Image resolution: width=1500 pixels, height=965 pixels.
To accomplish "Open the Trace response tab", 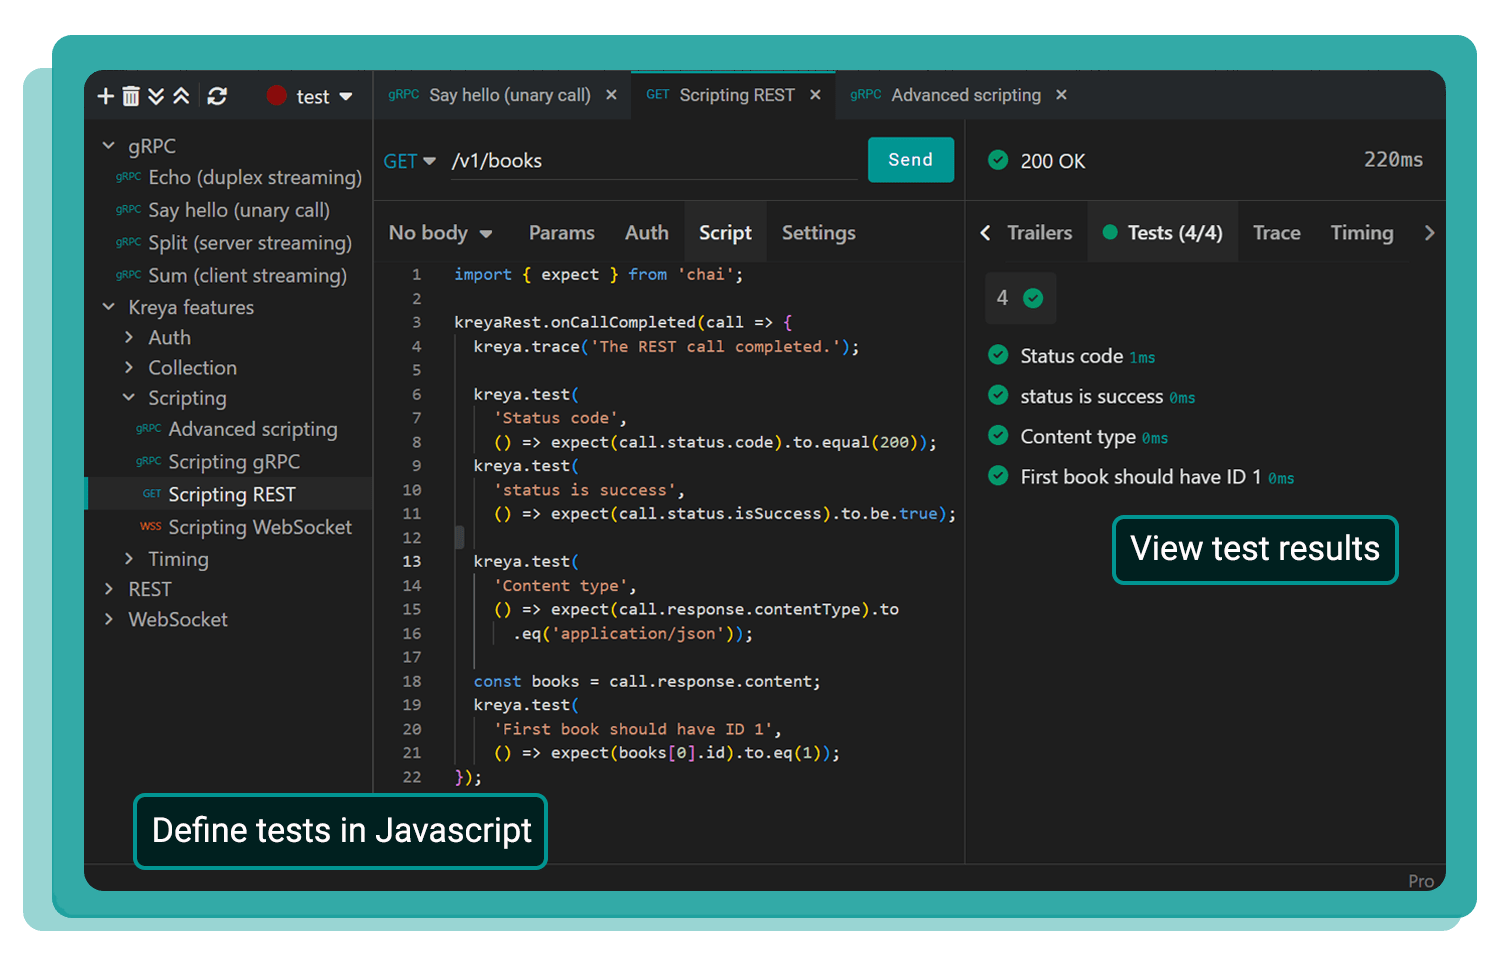I will pos(1277,233).
